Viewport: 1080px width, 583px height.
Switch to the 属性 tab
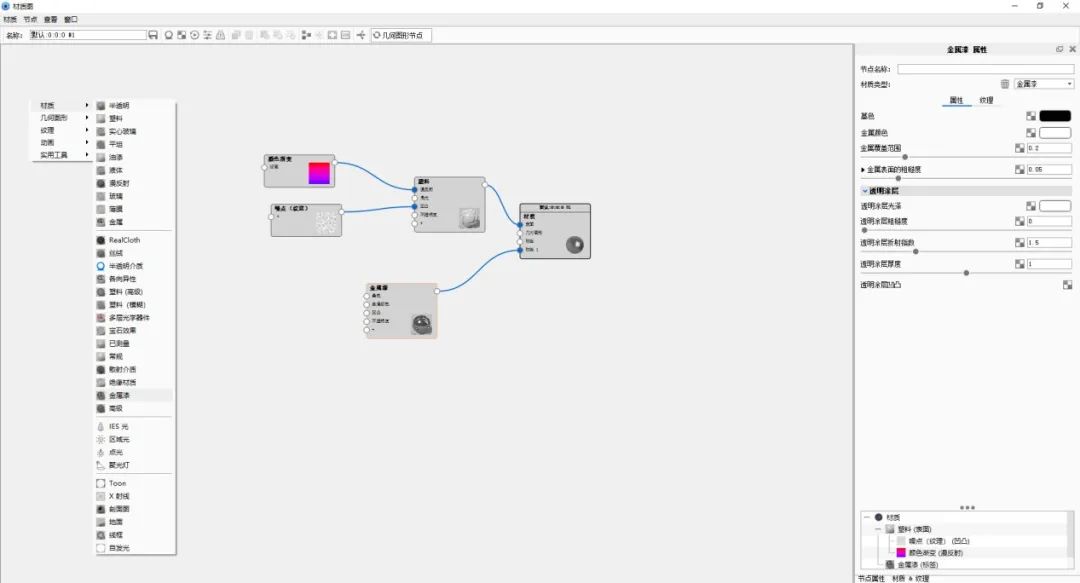click(x=956, y=101)
